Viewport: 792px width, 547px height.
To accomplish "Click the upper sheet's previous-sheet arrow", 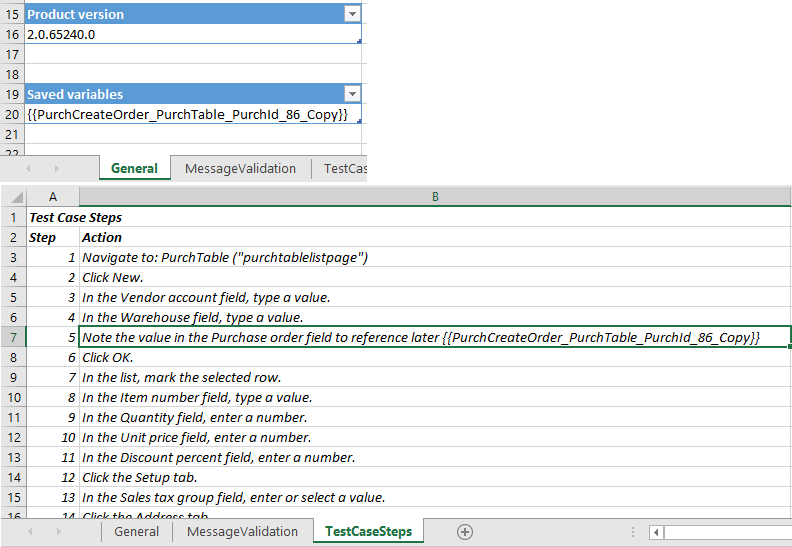I will [x=28, y=169].
